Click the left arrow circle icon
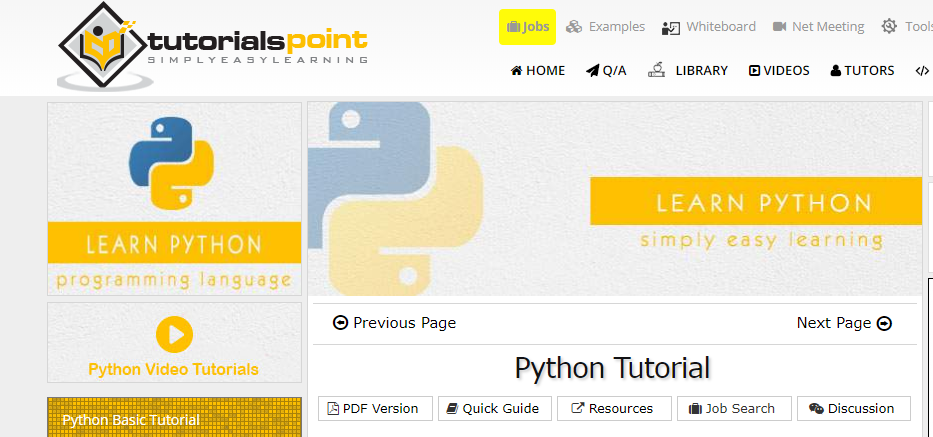 (x=340, y=323)
